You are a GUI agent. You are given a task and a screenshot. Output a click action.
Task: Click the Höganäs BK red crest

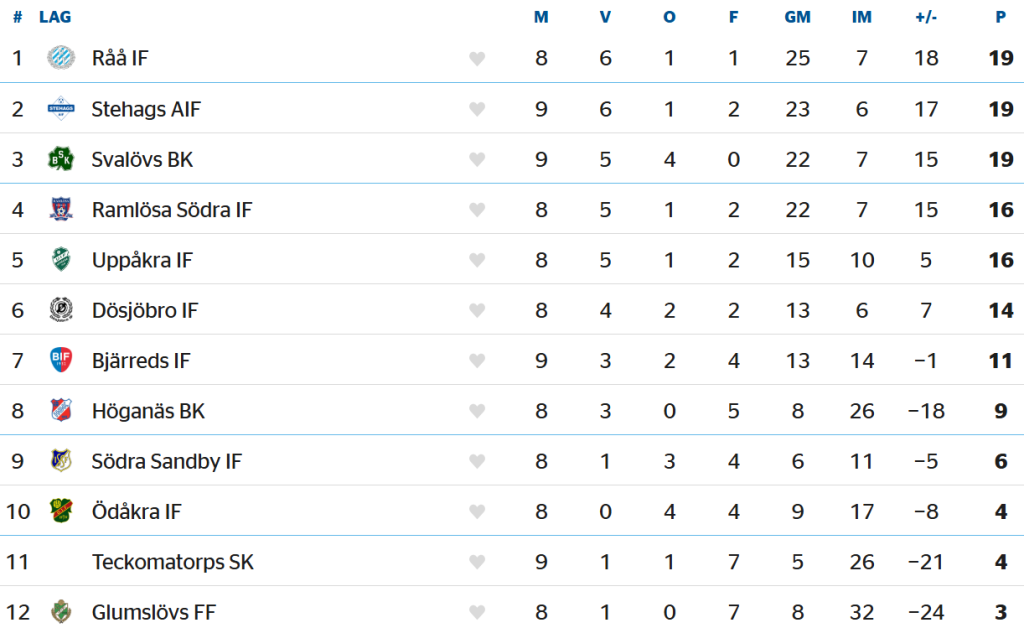[61, 410]
